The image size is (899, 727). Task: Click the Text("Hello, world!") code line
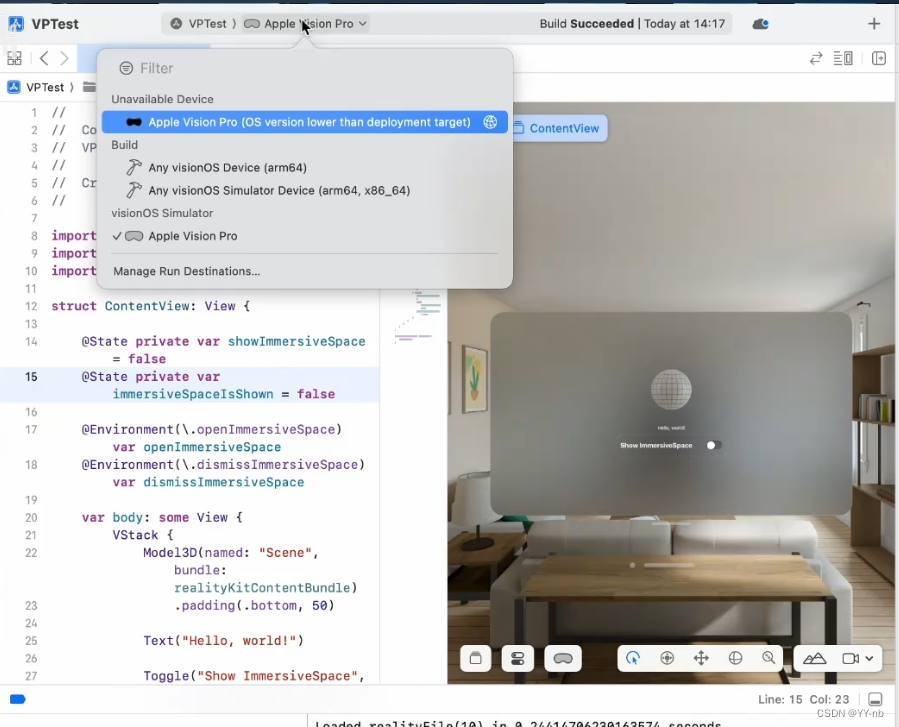tap(224, 640)
